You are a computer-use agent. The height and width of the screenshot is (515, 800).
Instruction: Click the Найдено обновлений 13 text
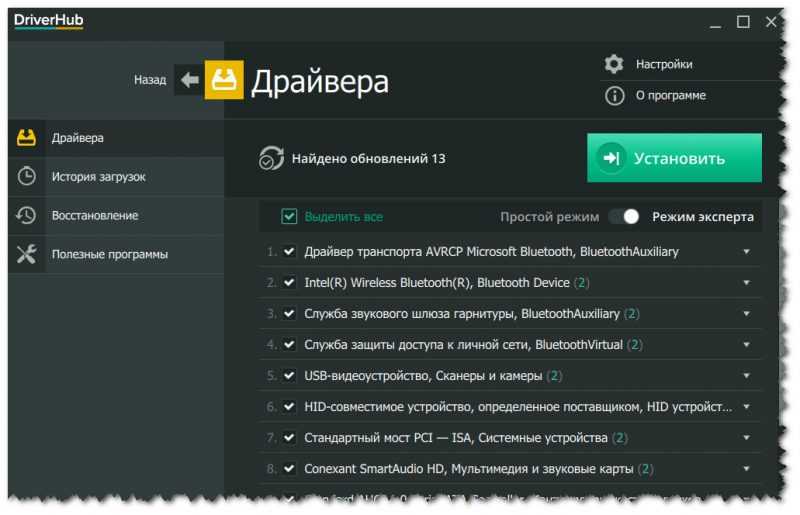tap(368, 159)
